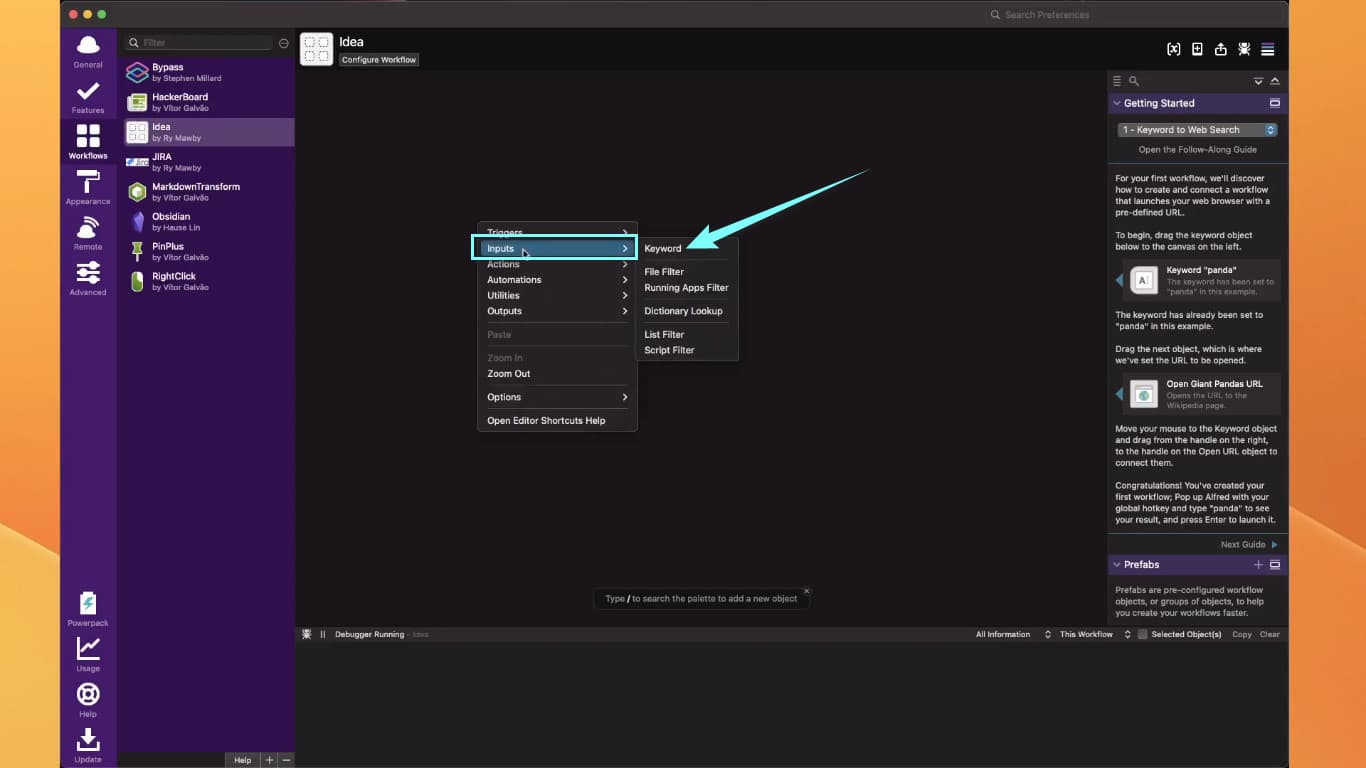Click the Getting Started panel window icon
This screenshot has width=1366, height=768.
[x=1275, y=103]
